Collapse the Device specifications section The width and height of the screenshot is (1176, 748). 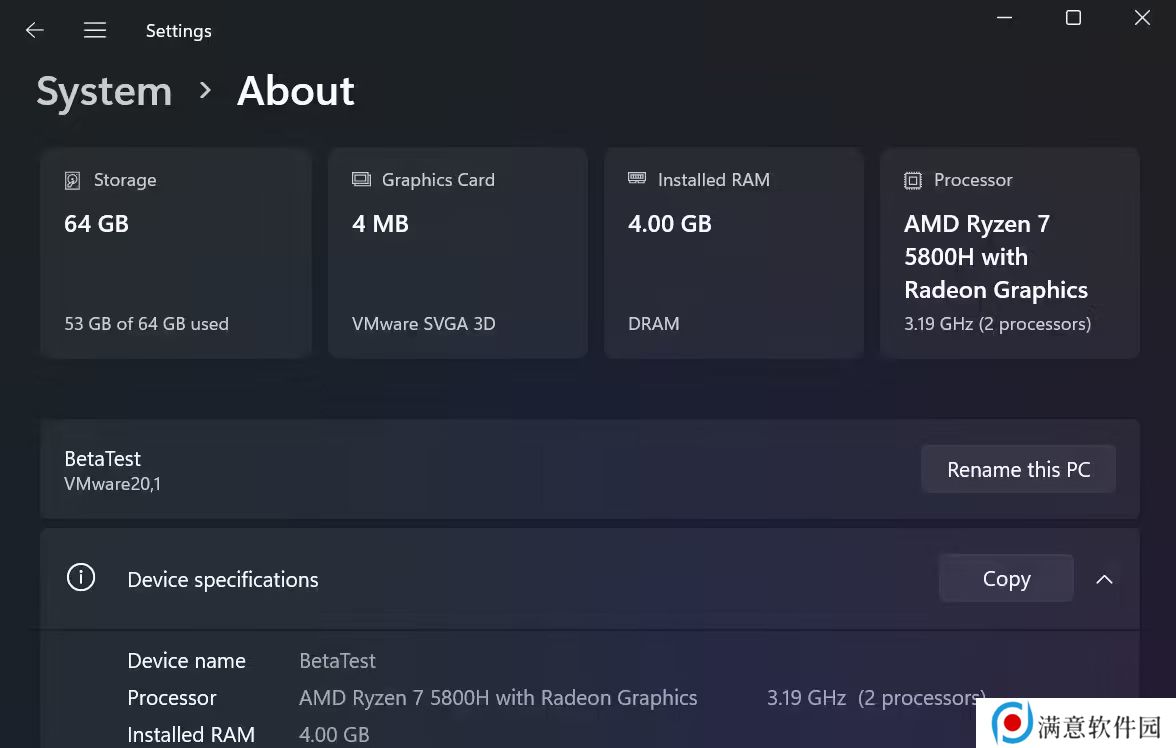(1104, 579)
